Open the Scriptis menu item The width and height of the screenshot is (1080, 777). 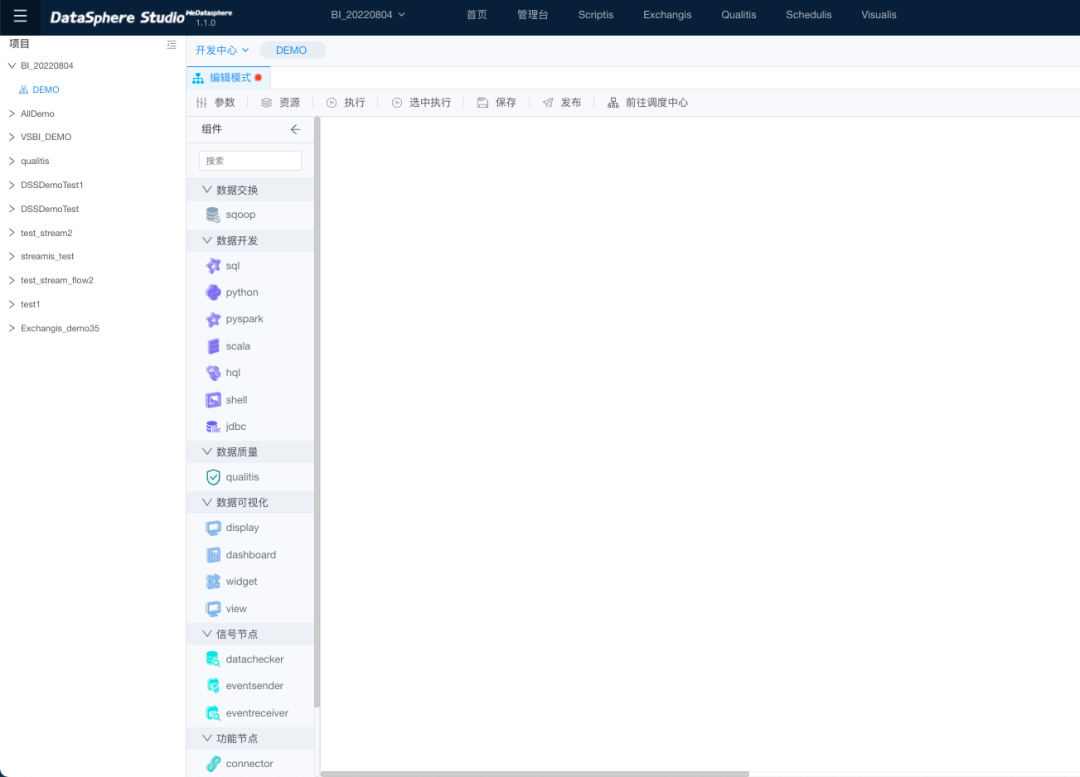595,15
